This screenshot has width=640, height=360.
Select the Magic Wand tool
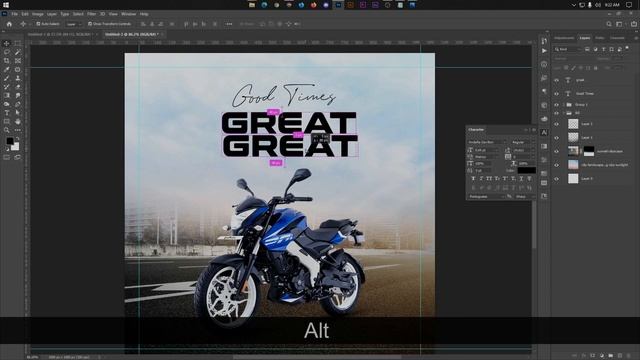tap(18, 52)
